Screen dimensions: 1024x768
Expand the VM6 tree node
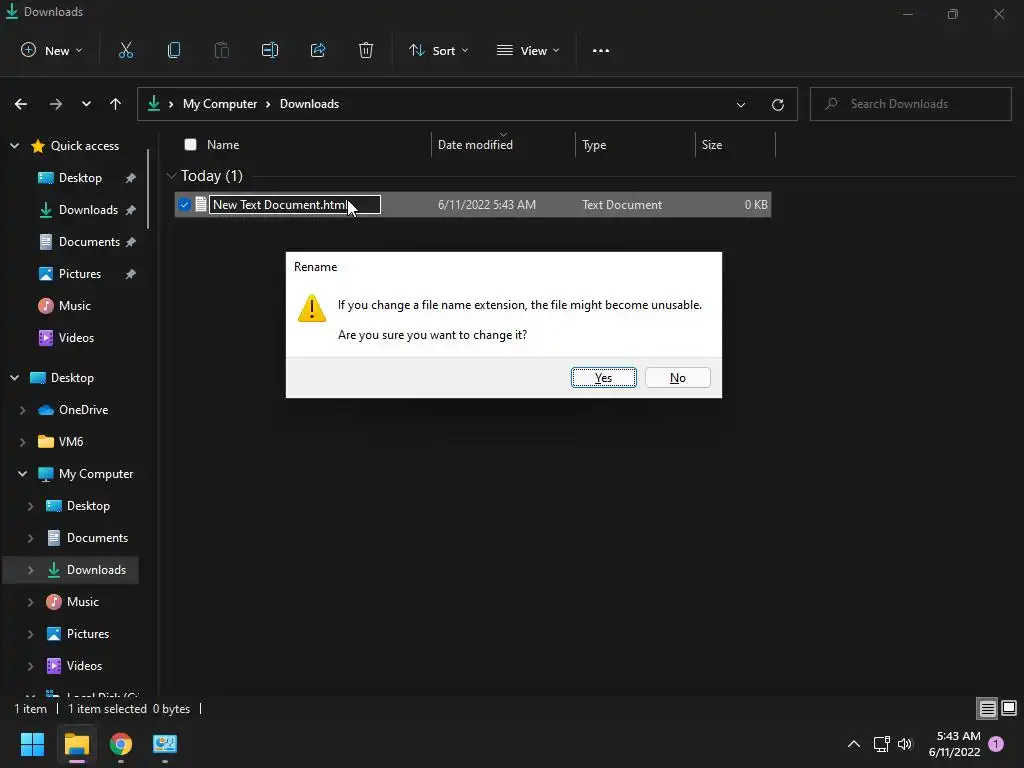pyautogui.click(x=22, y=442)
